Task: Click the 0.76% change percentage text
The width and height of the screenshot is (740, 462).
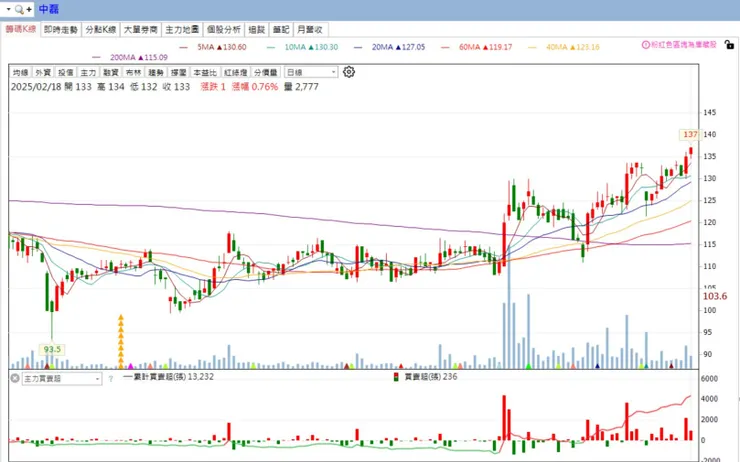Action: coord(264,87)
